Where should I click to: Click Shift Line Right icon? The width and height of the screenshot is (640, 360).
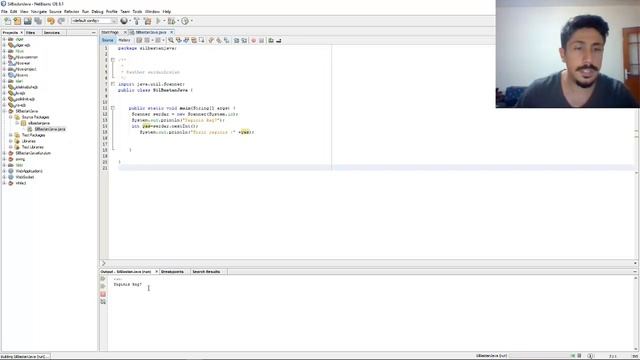coord(244,40)
